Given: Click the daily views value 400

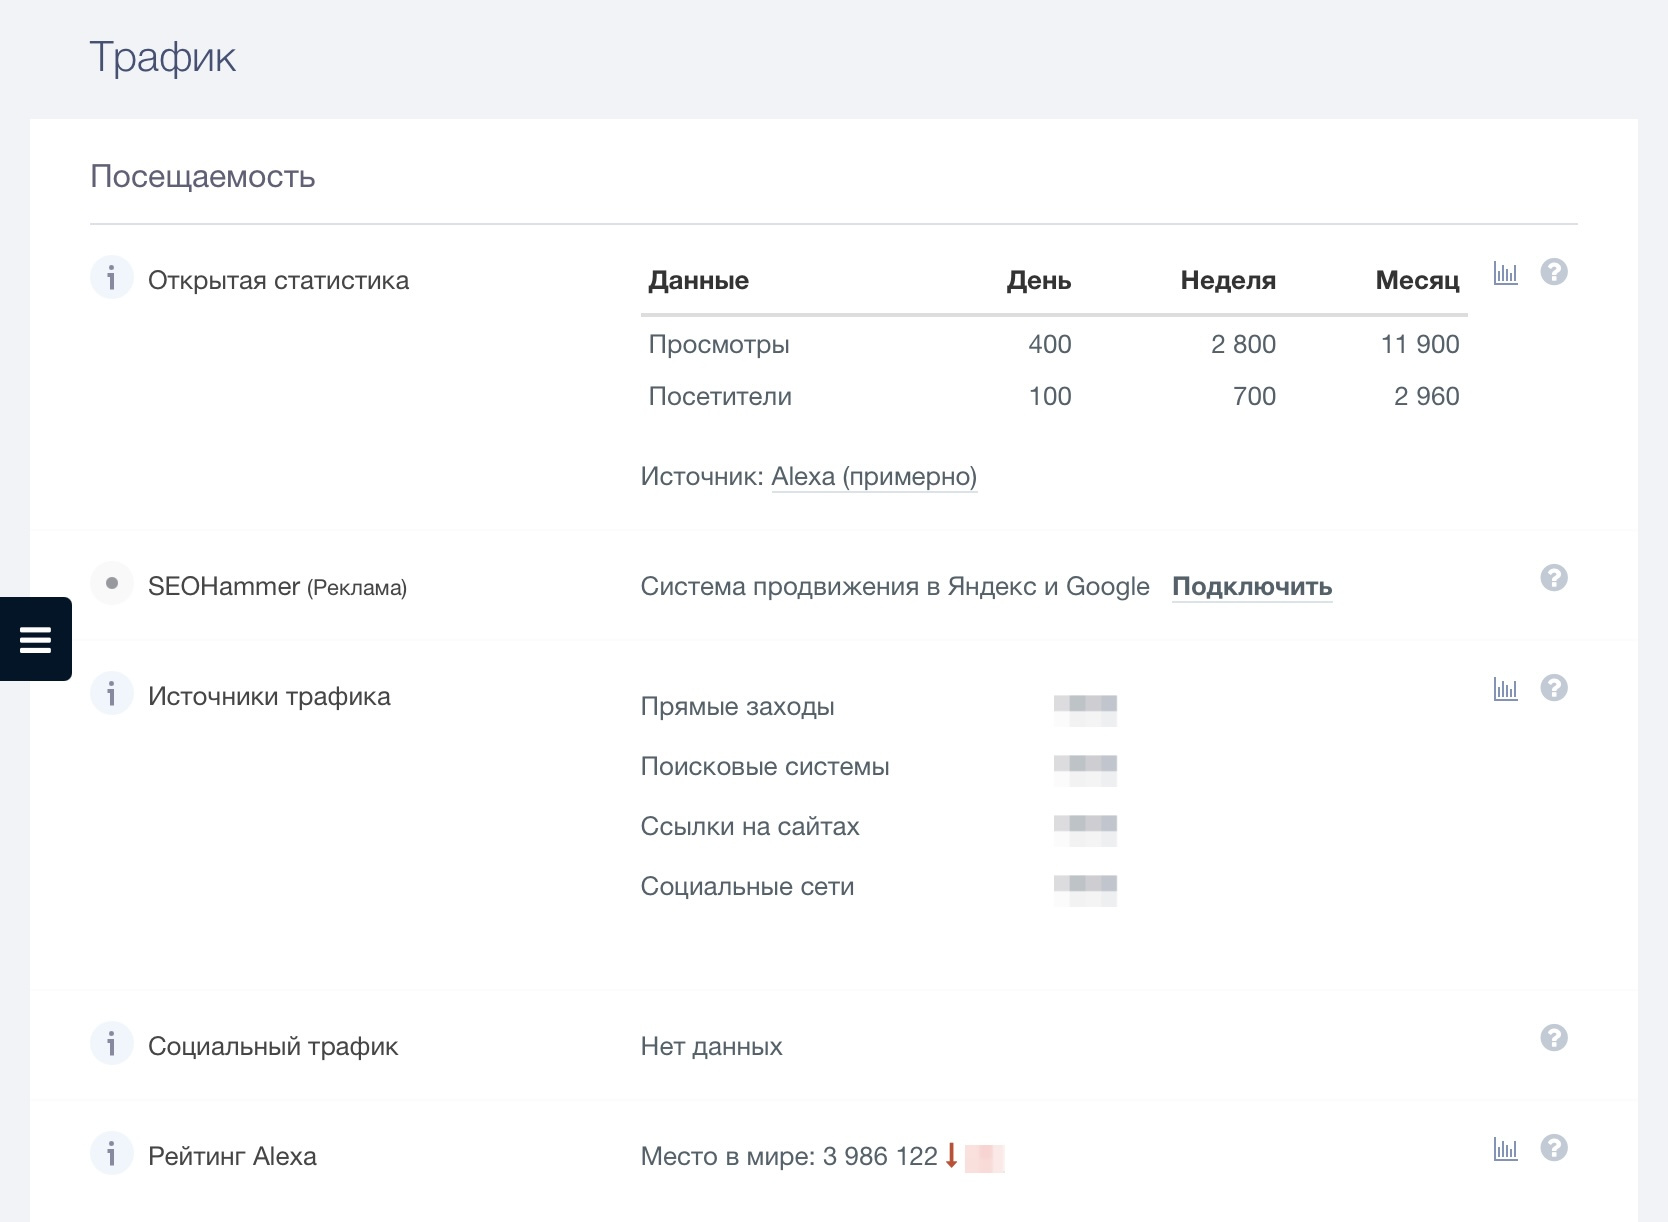Looking at the screenshot, I should (x=1050, y=344).
